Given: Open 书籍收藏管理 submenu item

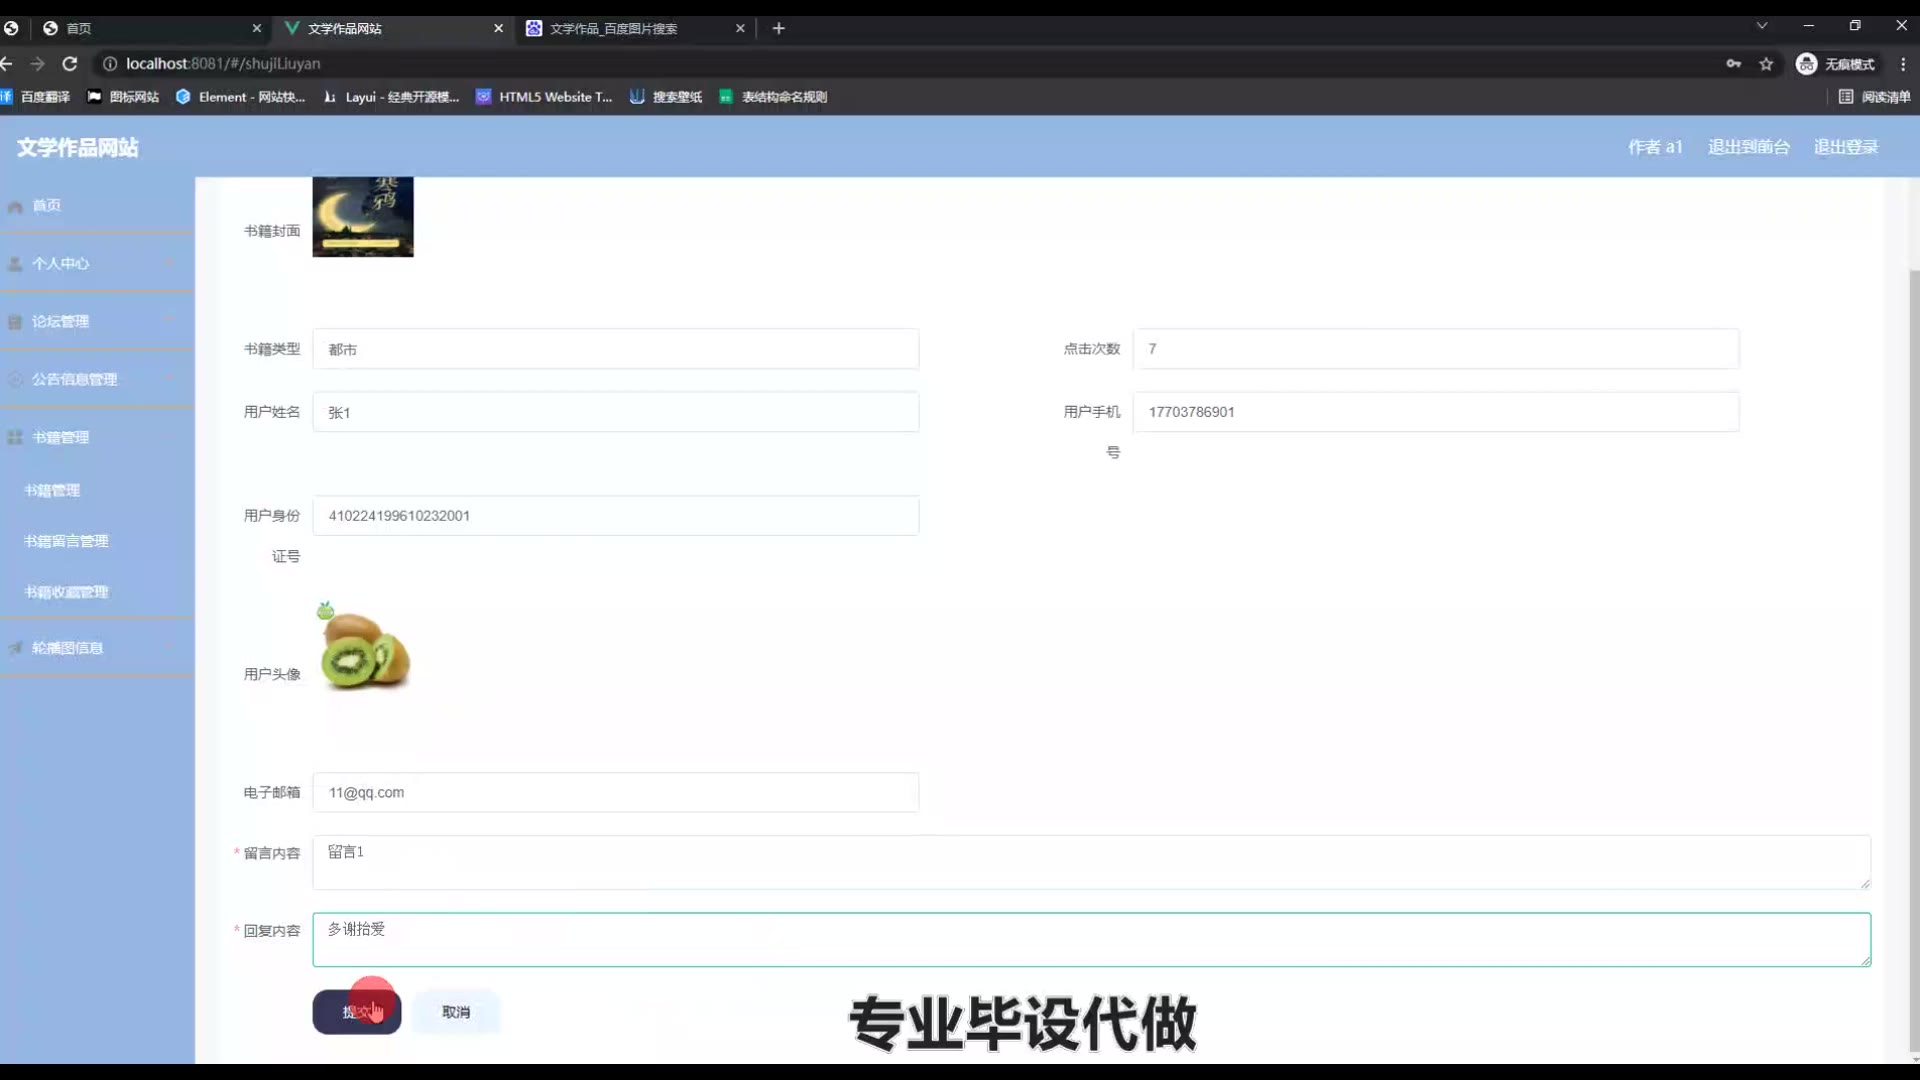Looking at the screenshot, I should pos(66,592).
